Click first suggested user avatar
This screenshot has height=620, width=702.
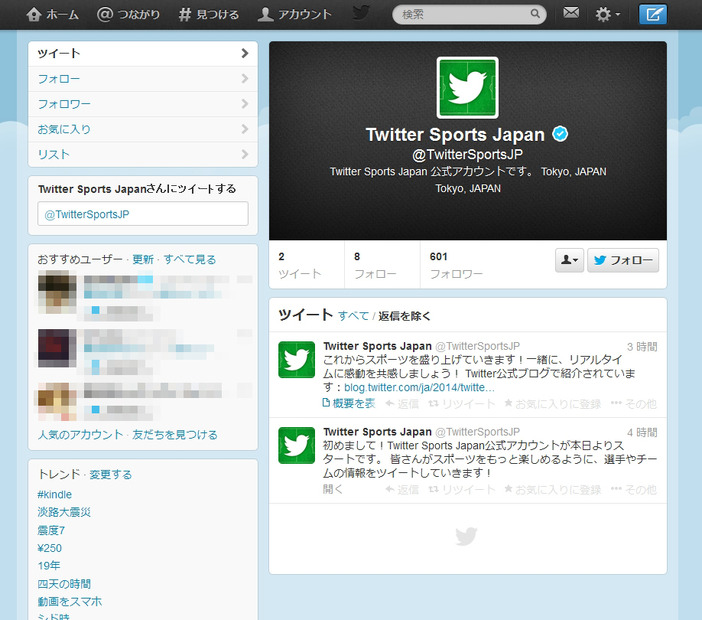click(x=57, y=292)
